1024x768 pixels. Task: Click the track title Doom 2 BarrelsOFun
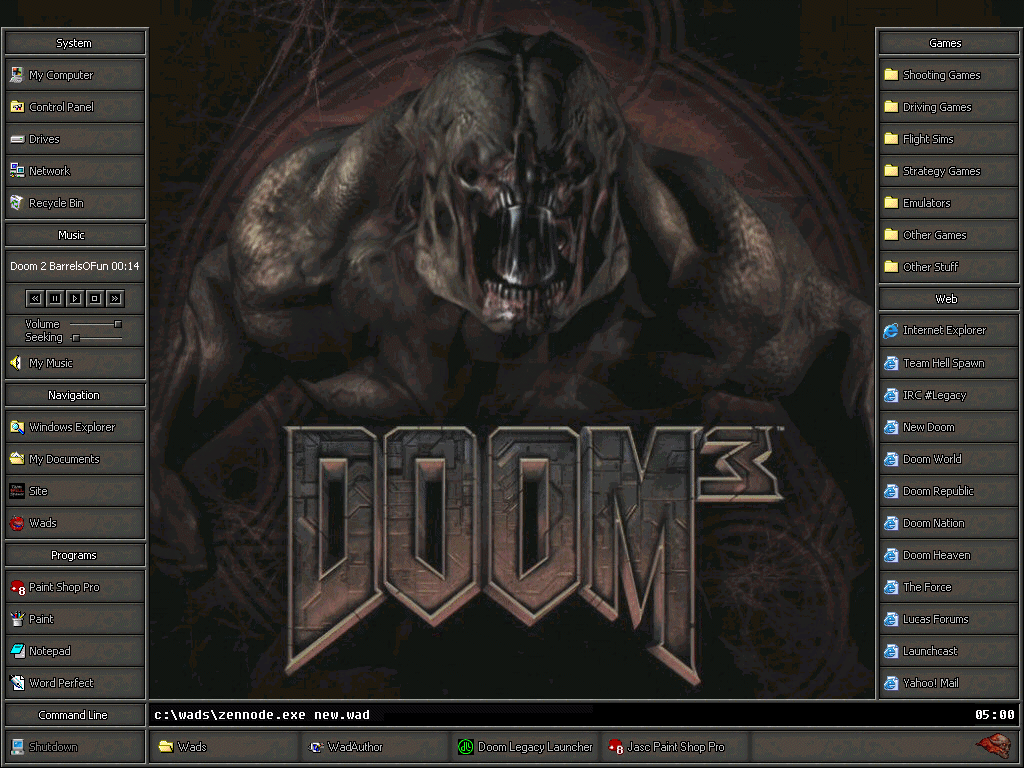click(59, 266)
